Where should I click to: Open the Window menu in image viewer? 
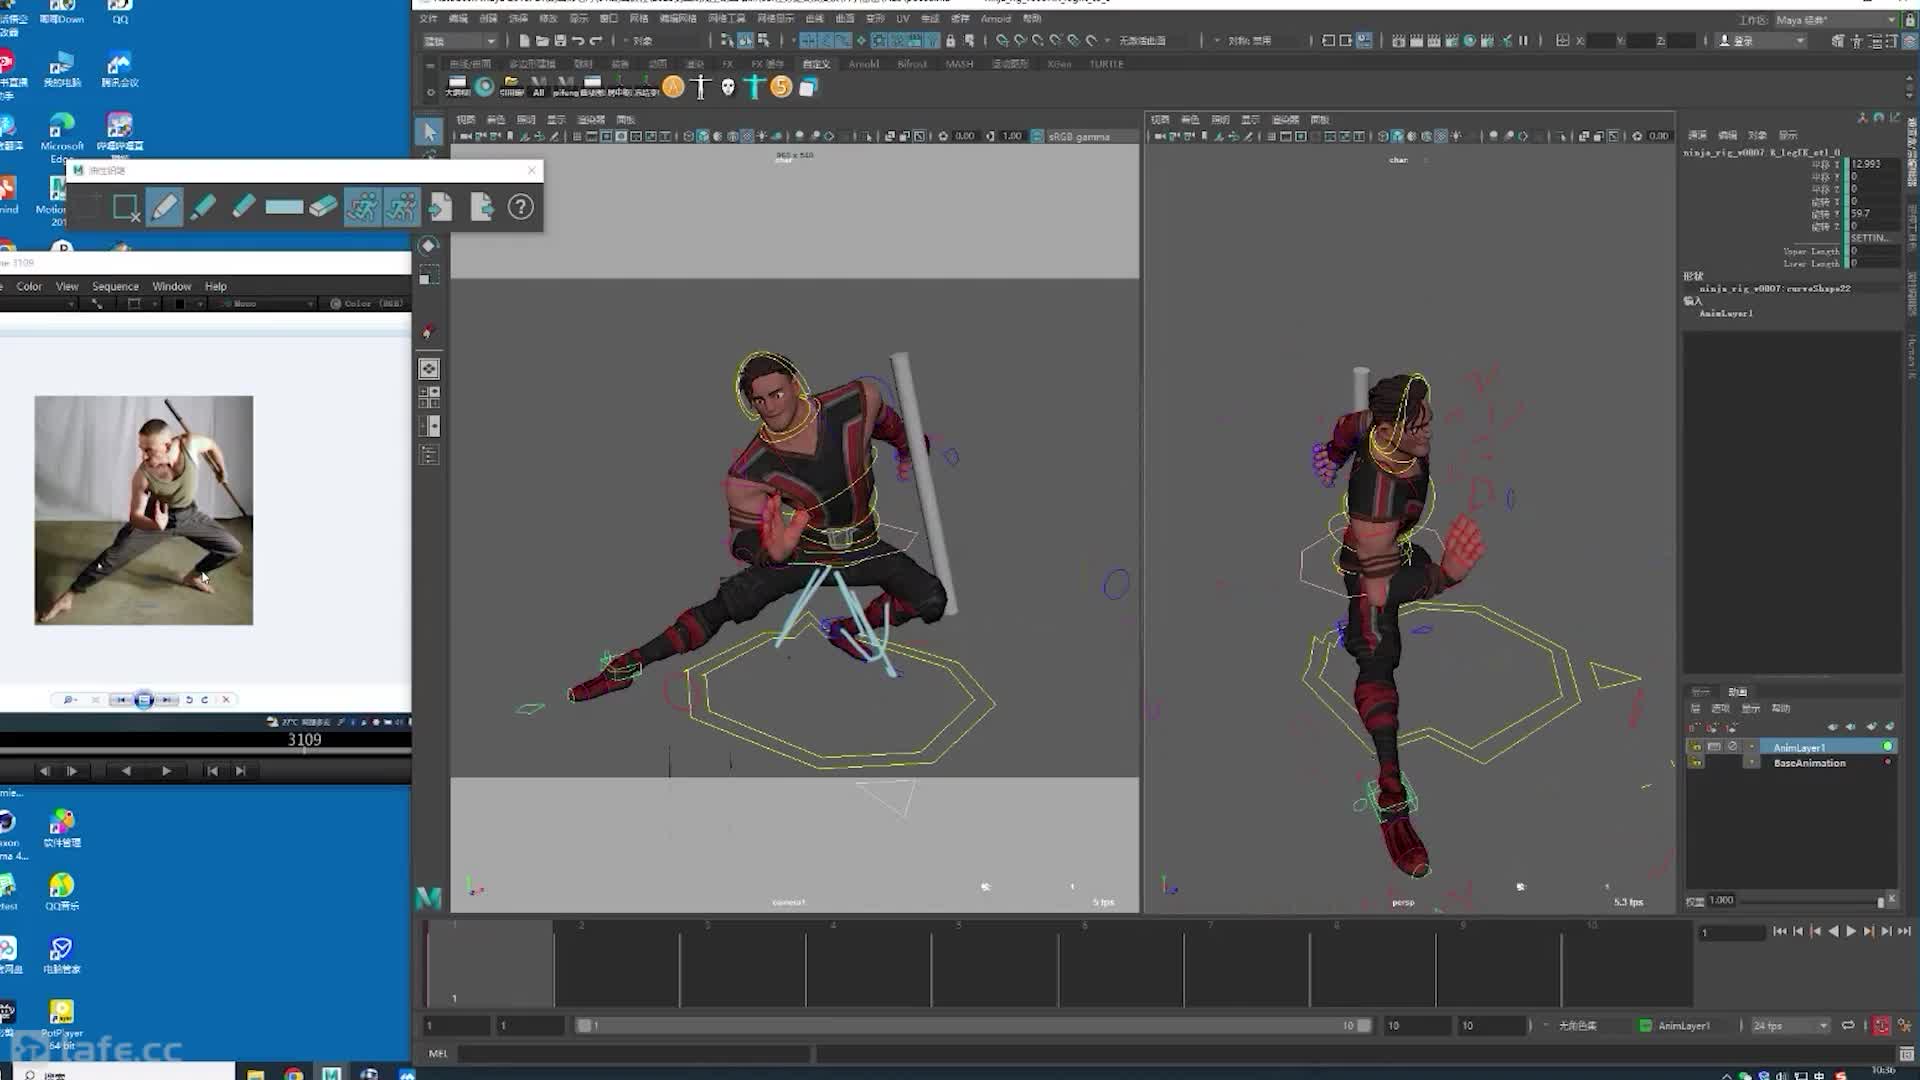point(171,286)
